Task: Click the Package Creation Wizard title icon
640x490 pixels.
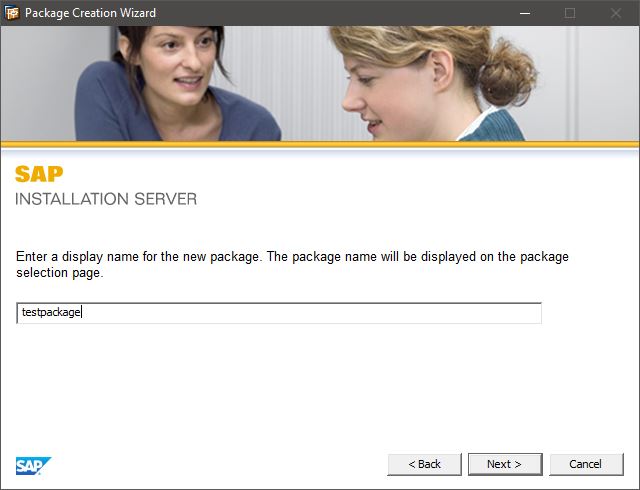Action: (11, 13)
